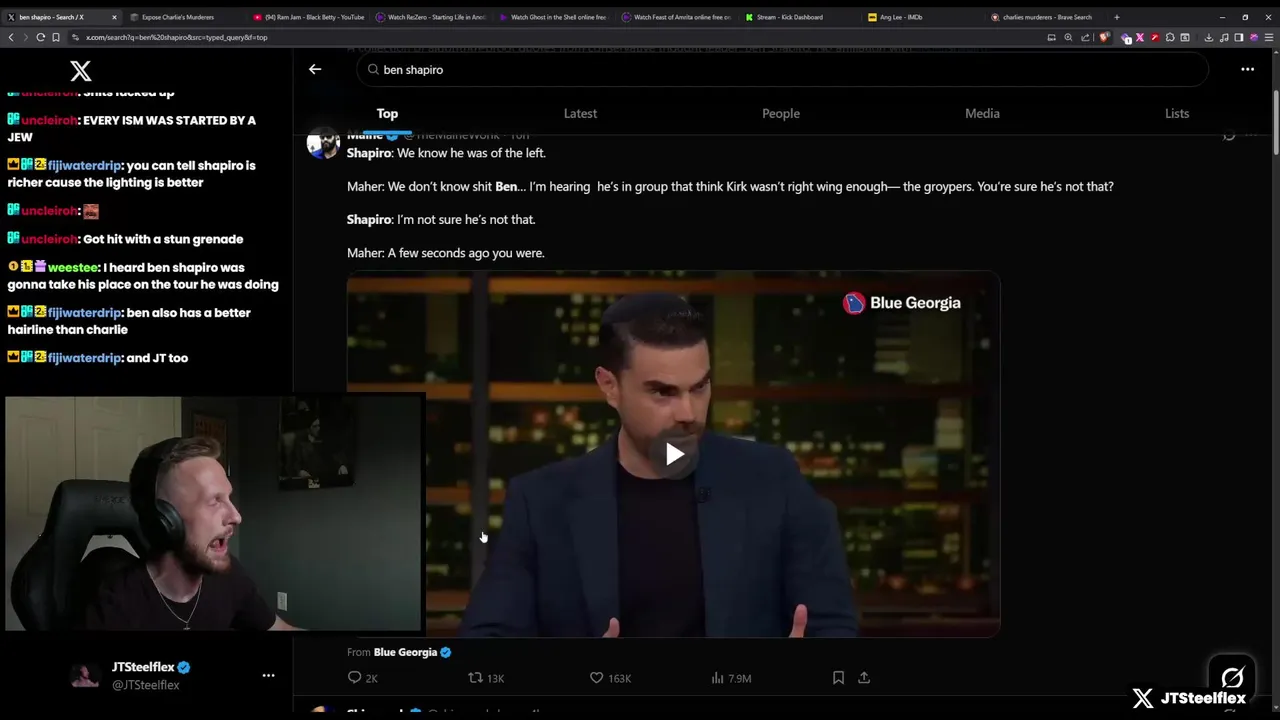Image resolution: width=1280 pixels, height=720 pixels.
Task: Click the @JTSteelflex handle text
Action: [146, 685]
